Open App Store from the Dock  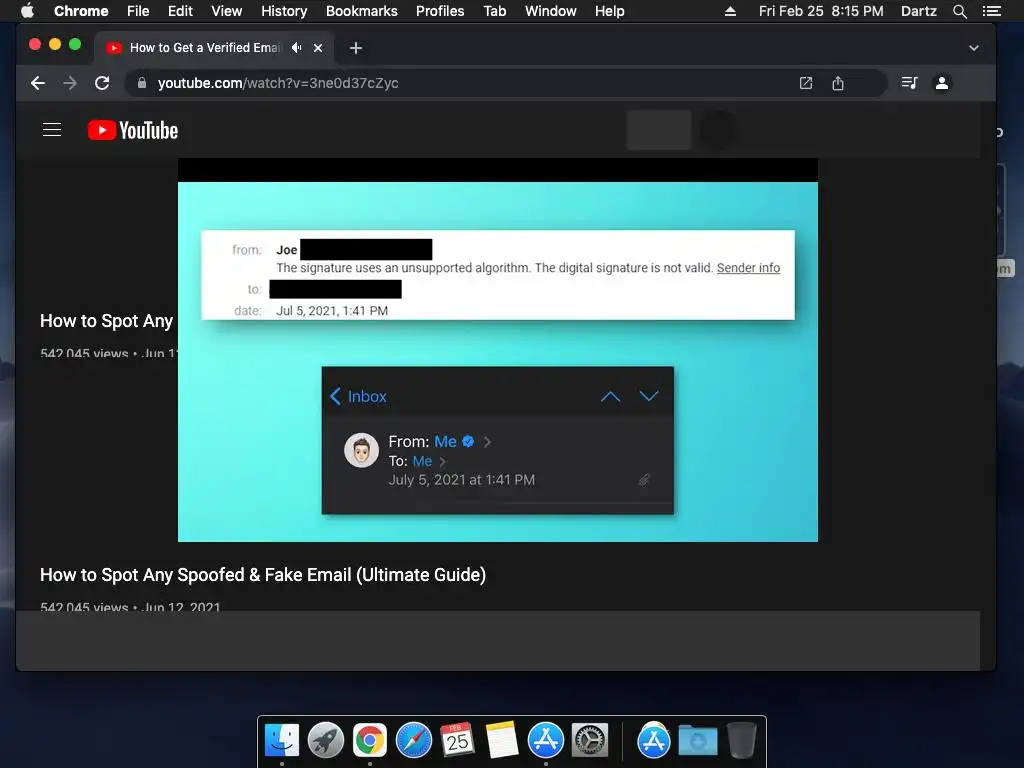[x=546, y=740]
